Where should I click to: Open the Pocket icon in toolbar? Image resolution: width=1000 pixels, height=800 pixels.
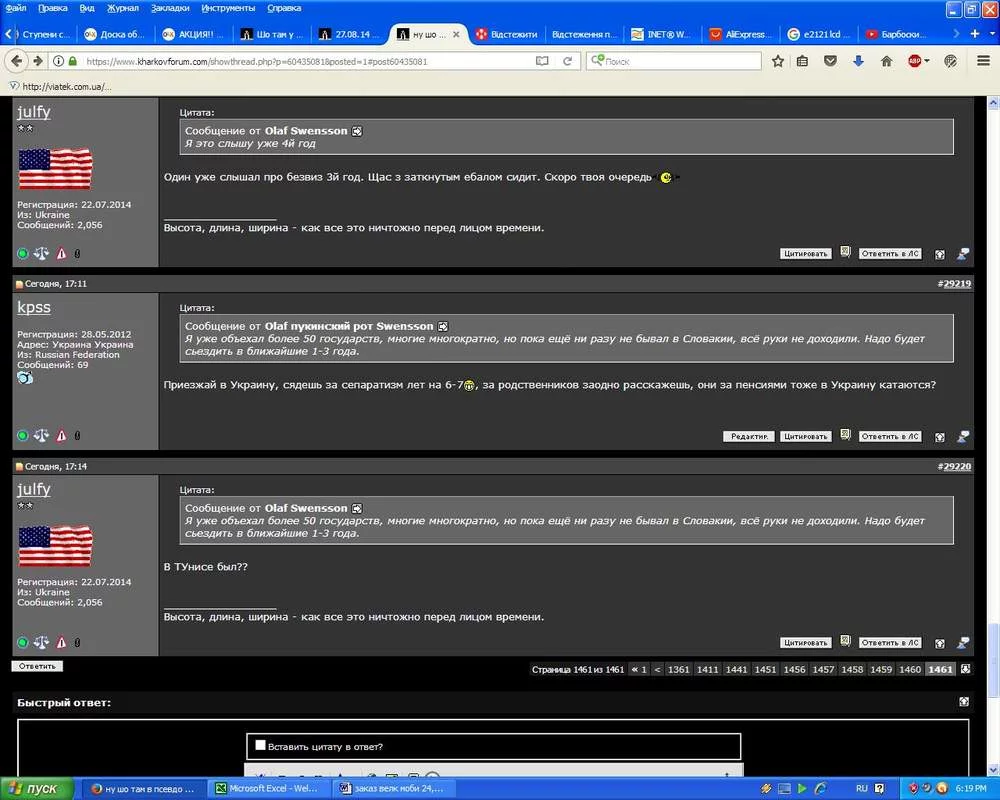point(830,61)
